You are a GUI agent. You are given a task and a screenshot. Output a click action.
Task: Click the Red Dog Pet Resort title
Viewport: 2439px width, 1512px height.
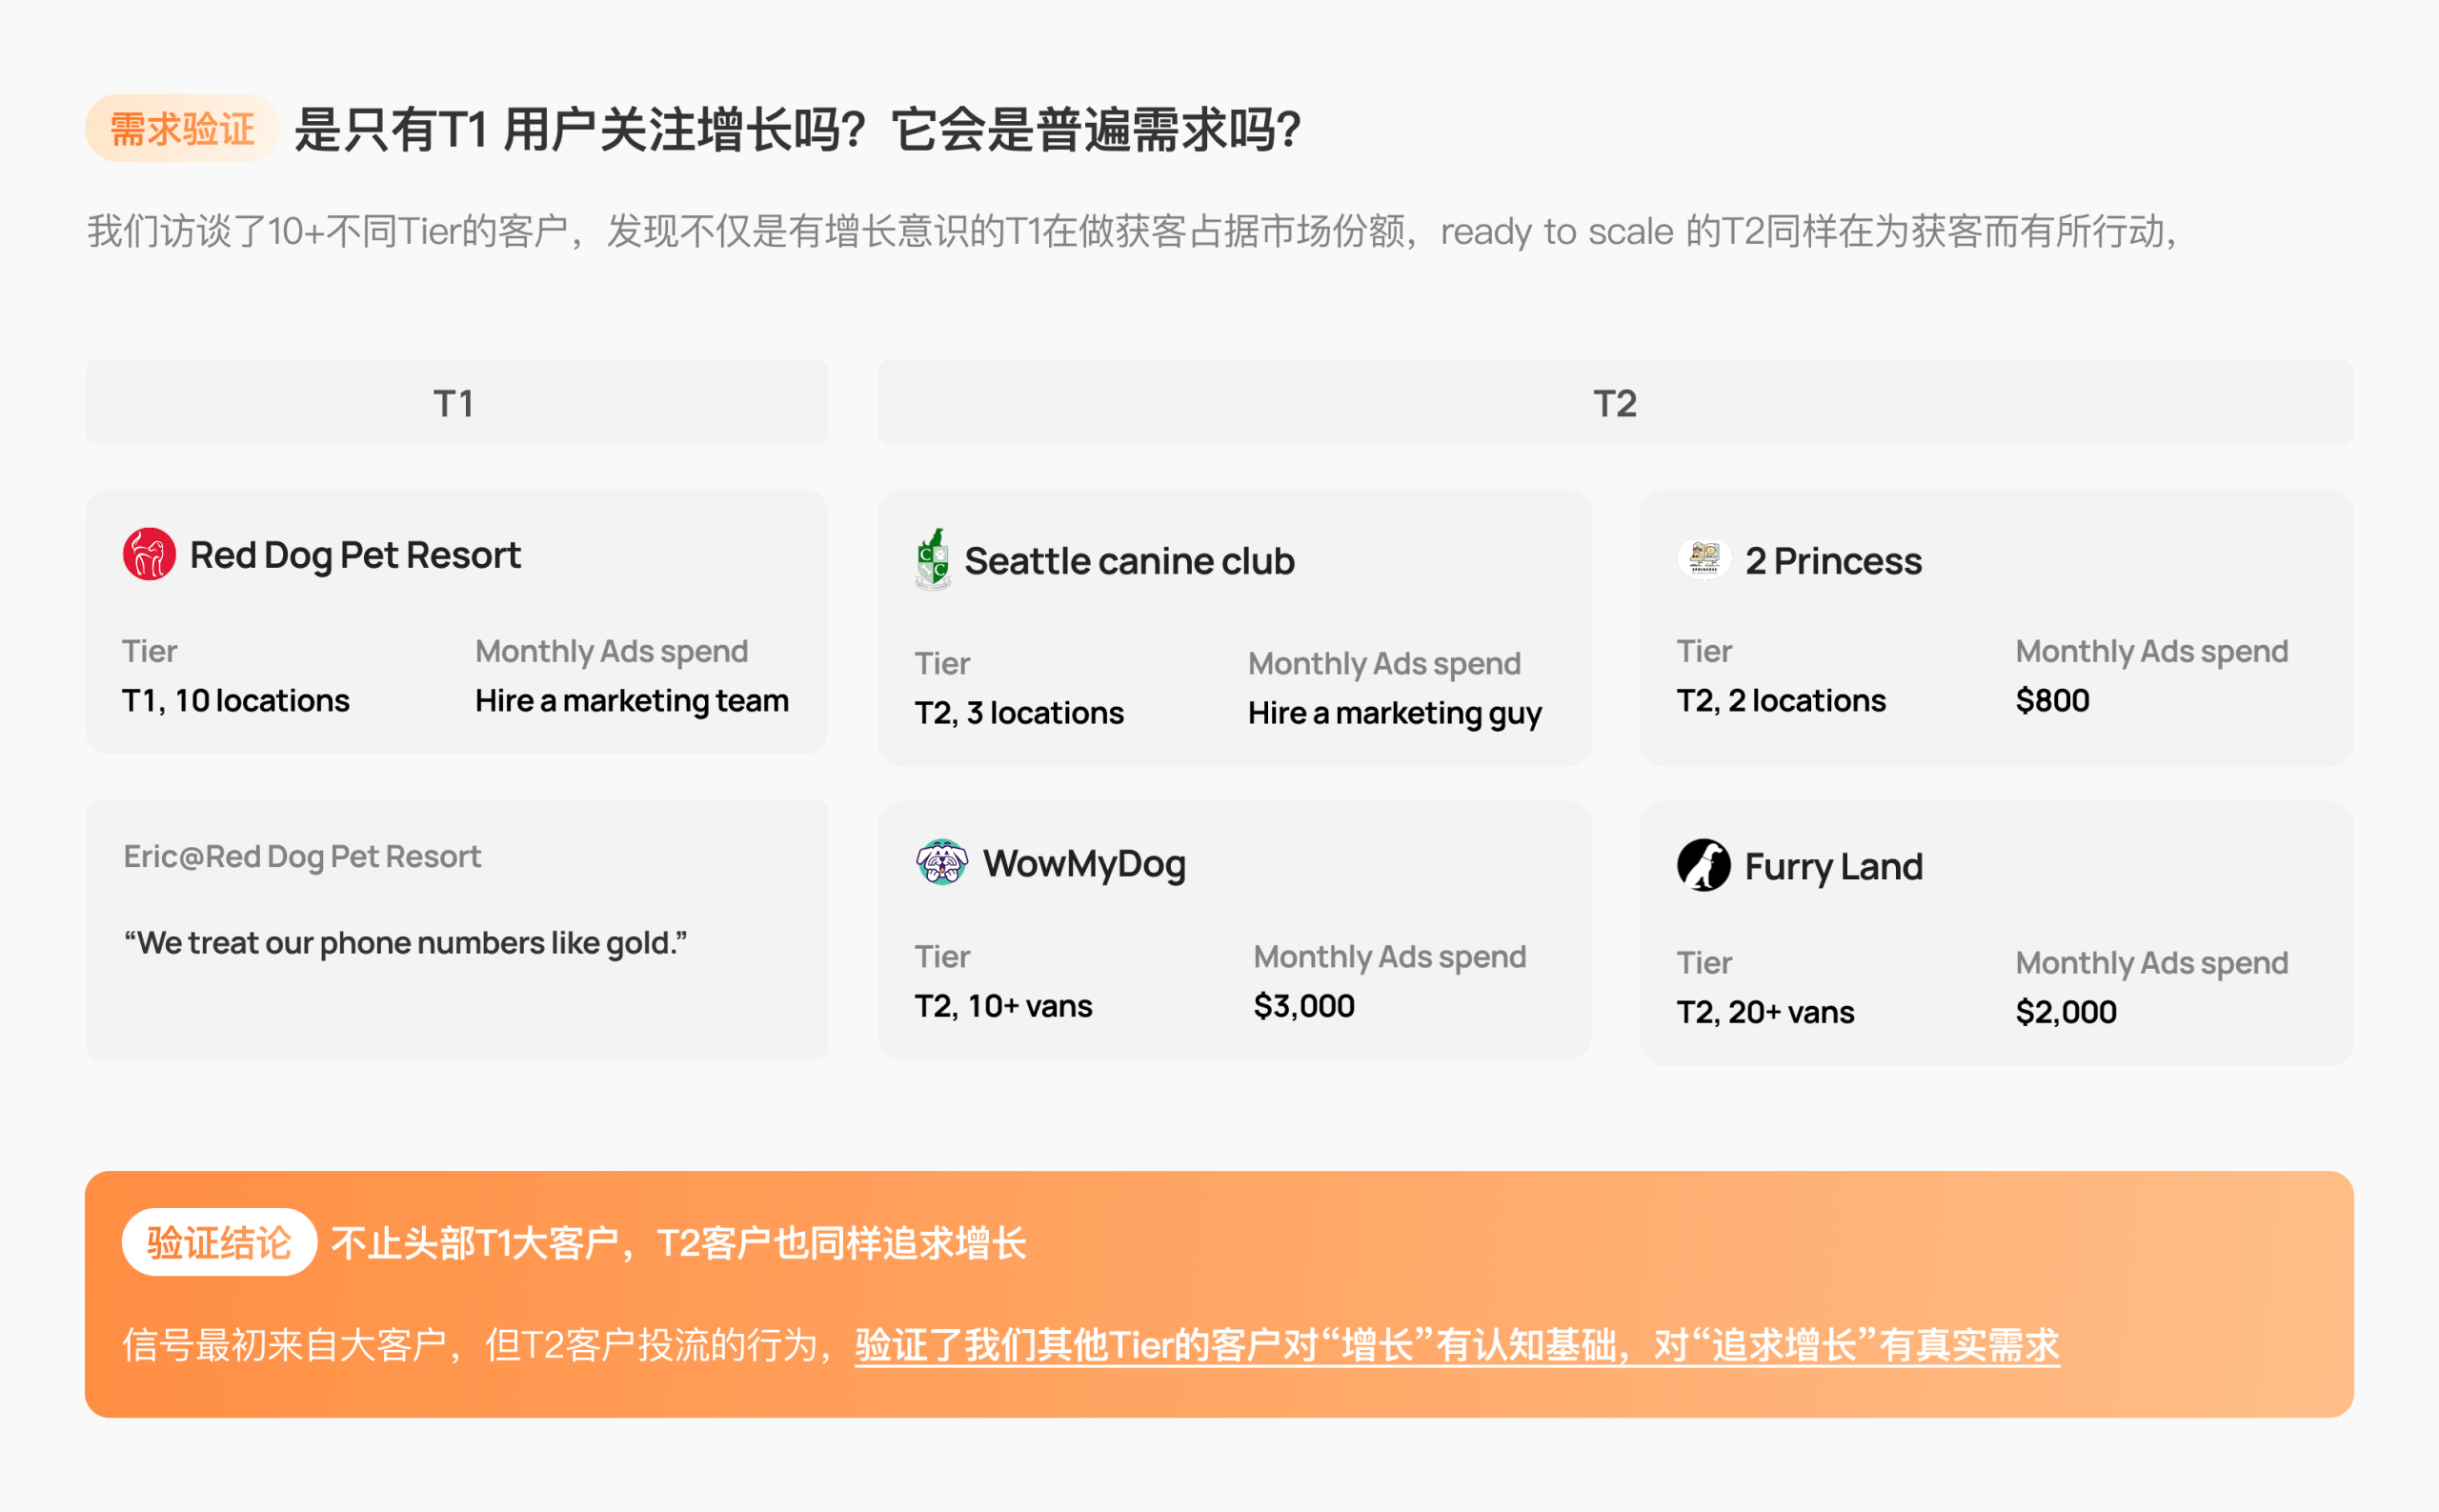(x=355, y=555)
